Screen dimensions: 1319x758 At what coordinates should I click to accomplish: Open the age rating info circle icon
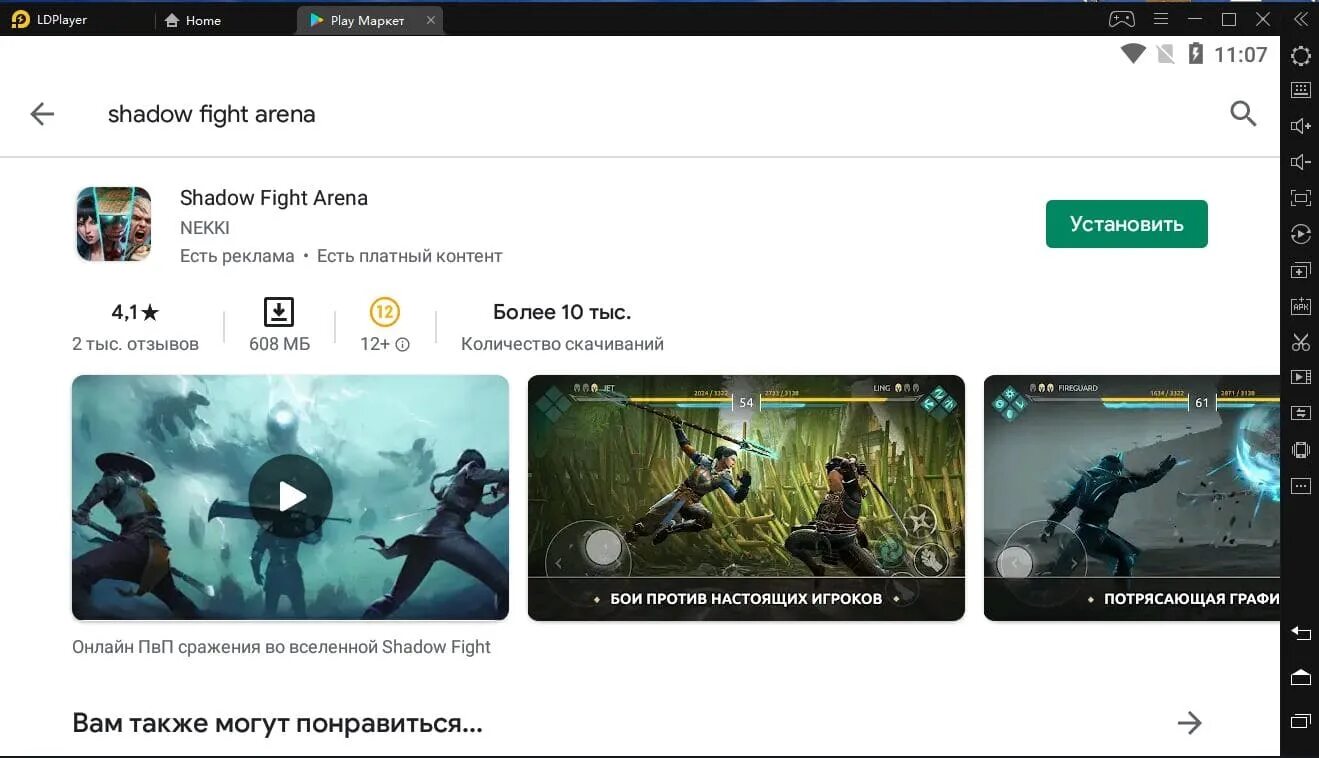[x=402, y=344]
